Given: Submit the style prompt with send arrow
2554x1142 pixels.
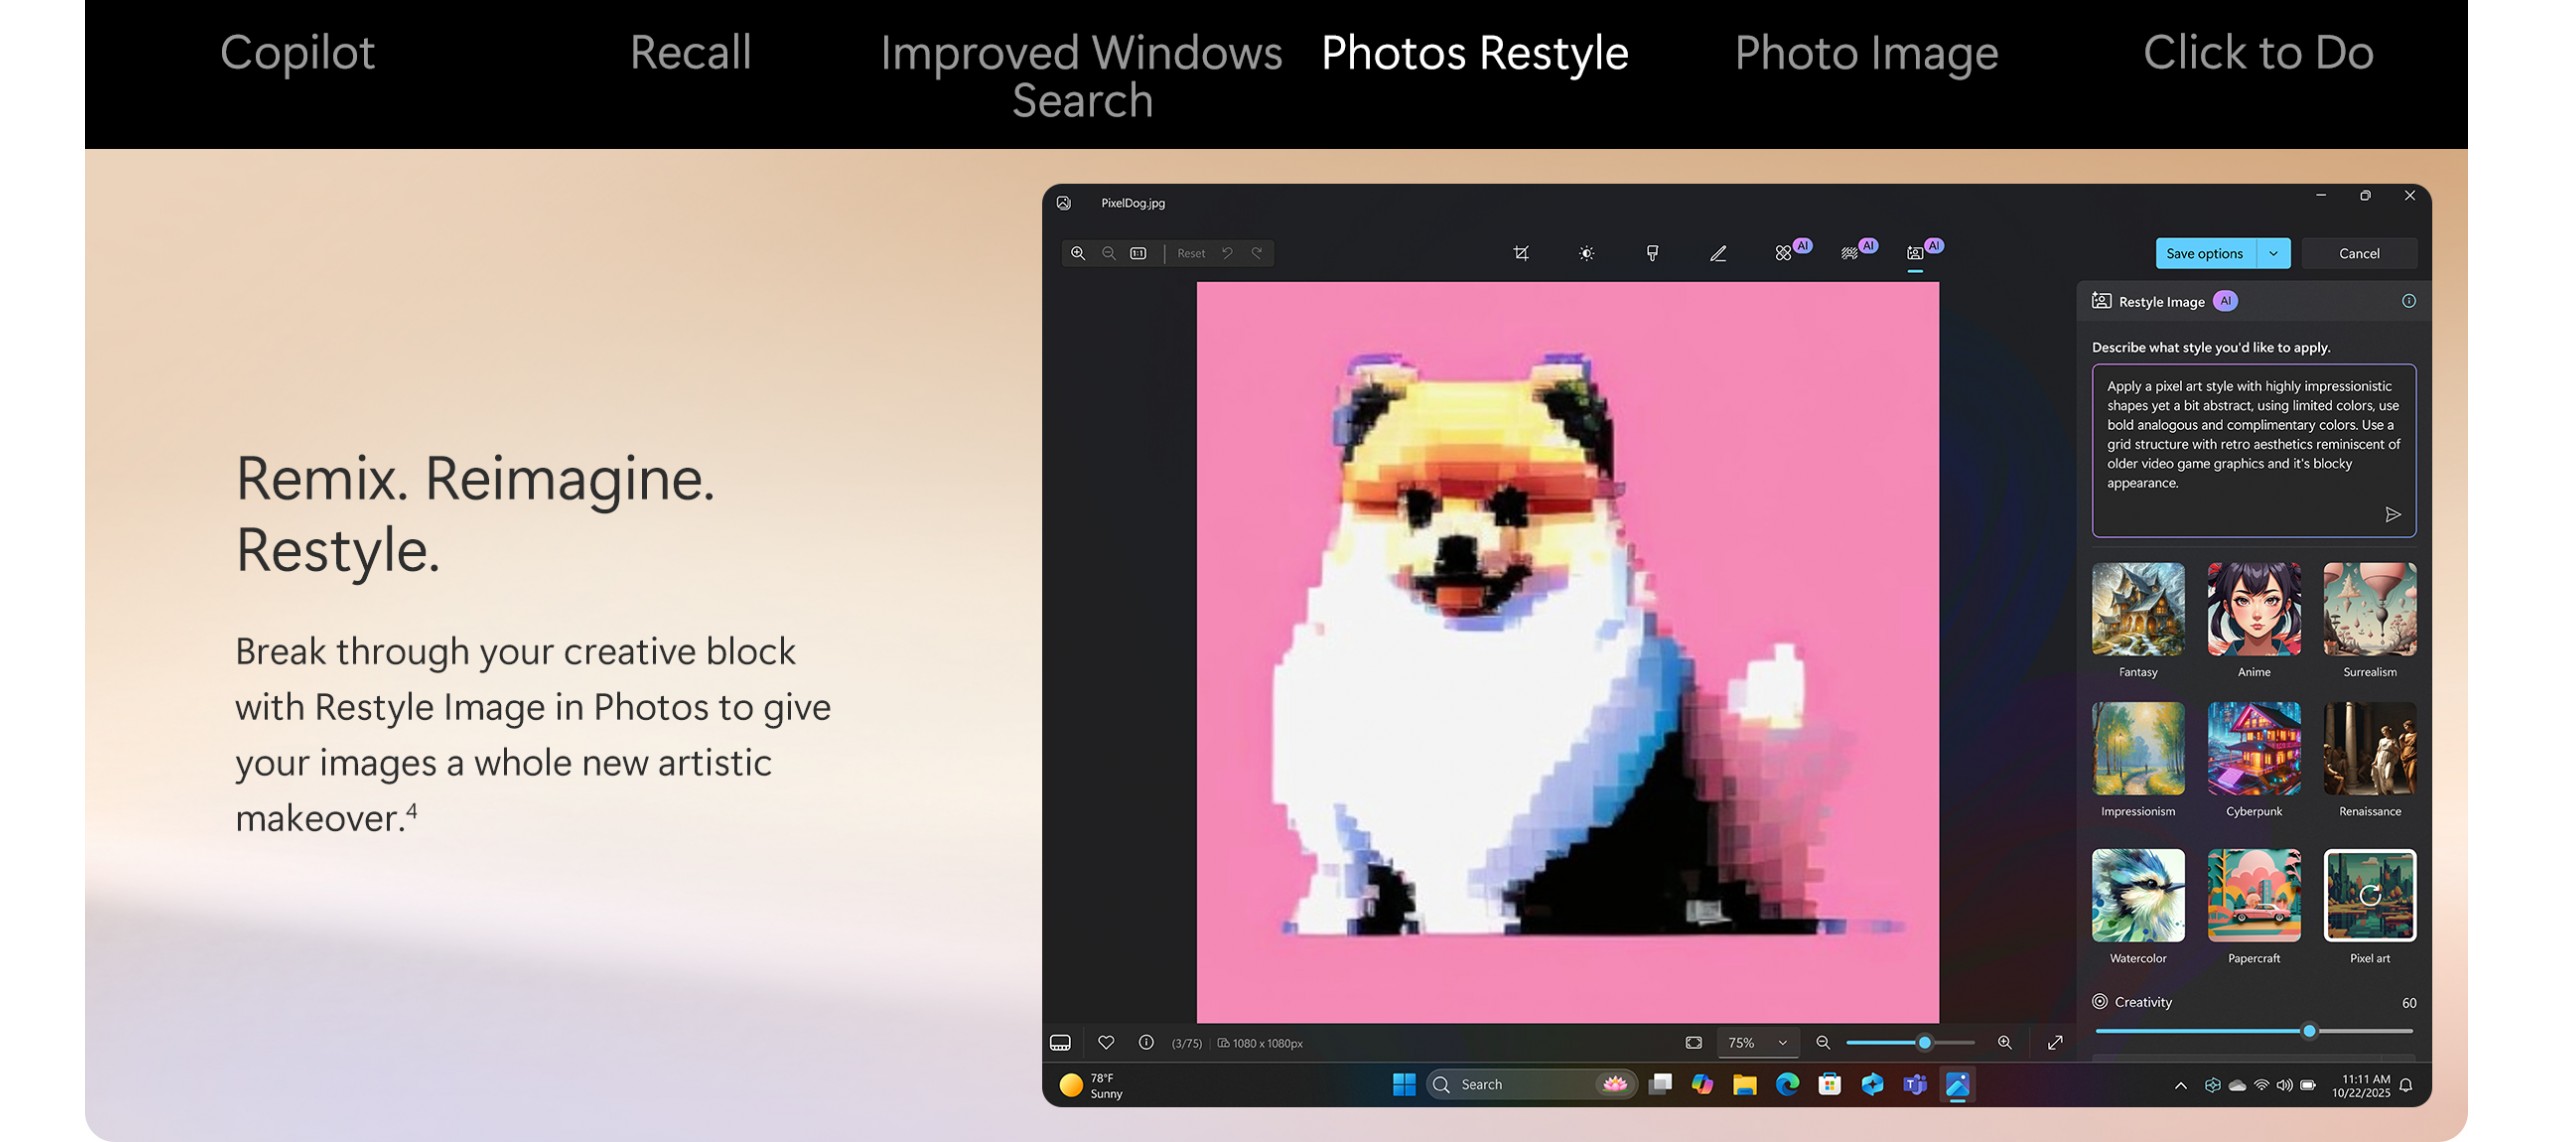Looking at the screenshot, I should [2393, 514].
